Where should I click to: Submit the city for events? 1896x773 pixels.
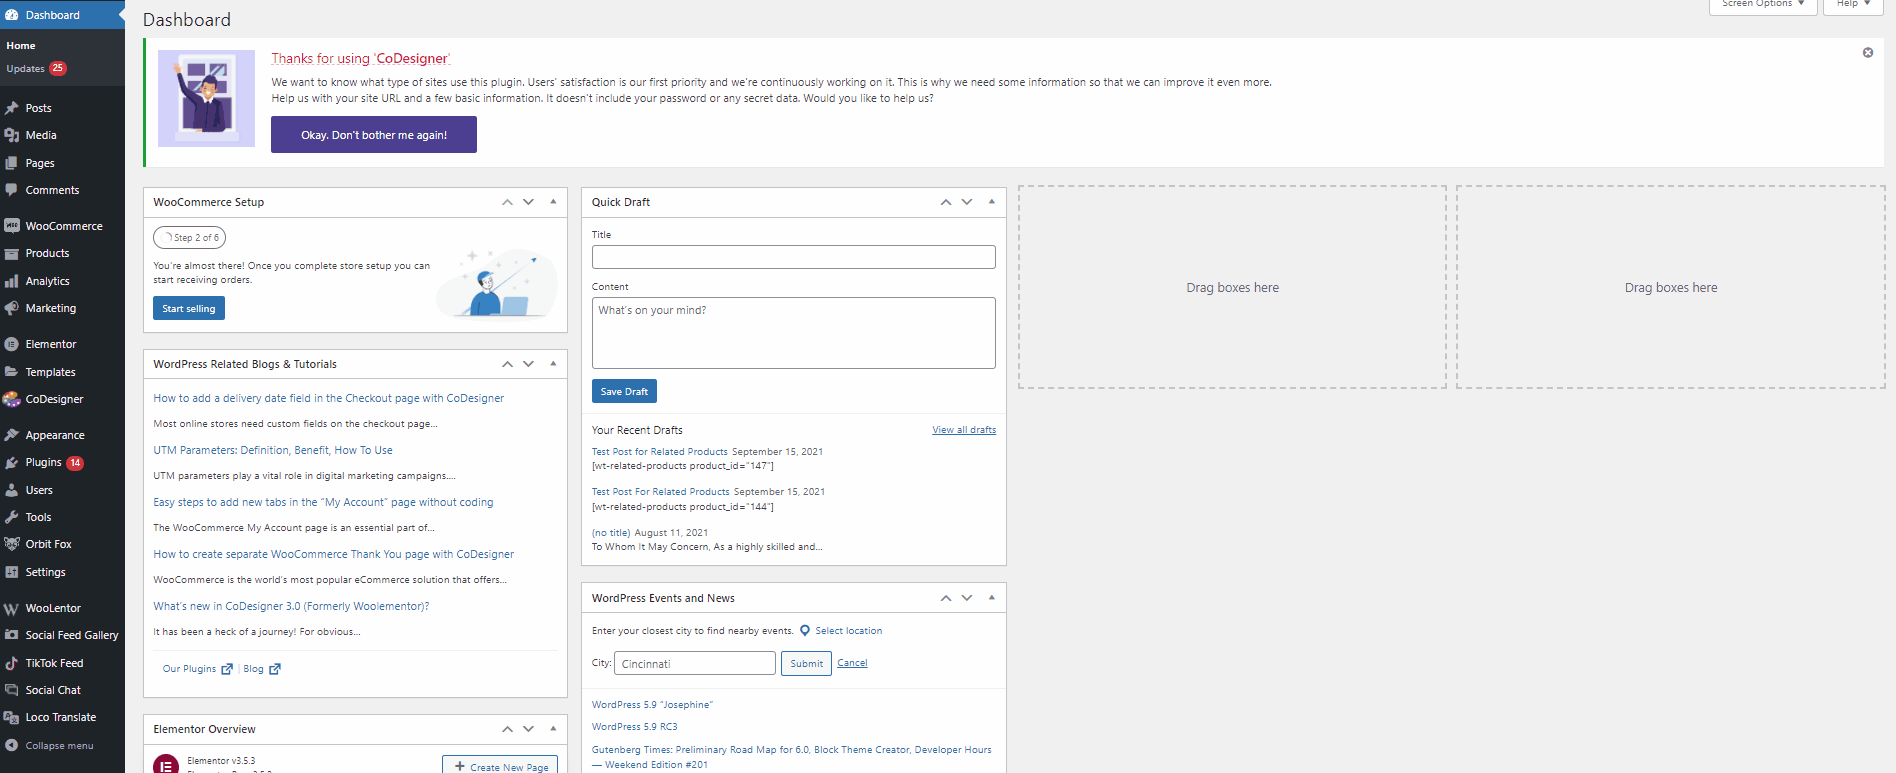coord(806,664)
